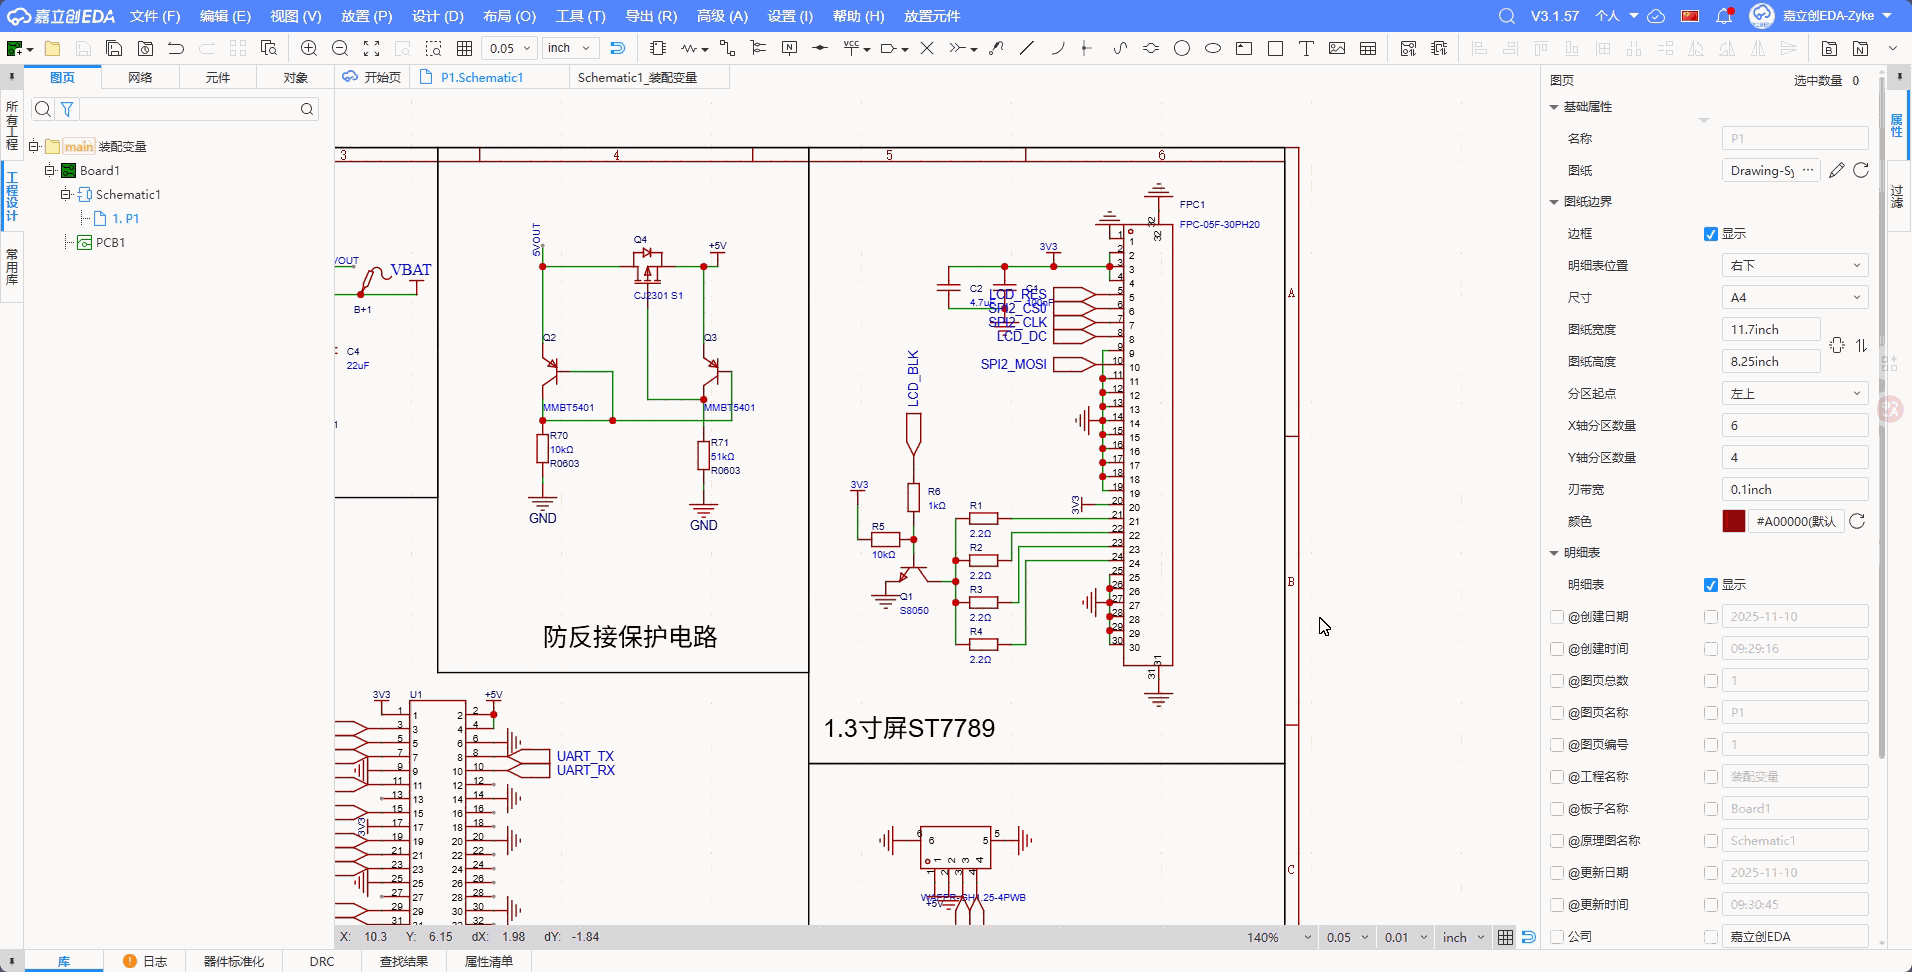Click the DRC button in bottom bar
1912x972 pixels.
click(322, 961)
